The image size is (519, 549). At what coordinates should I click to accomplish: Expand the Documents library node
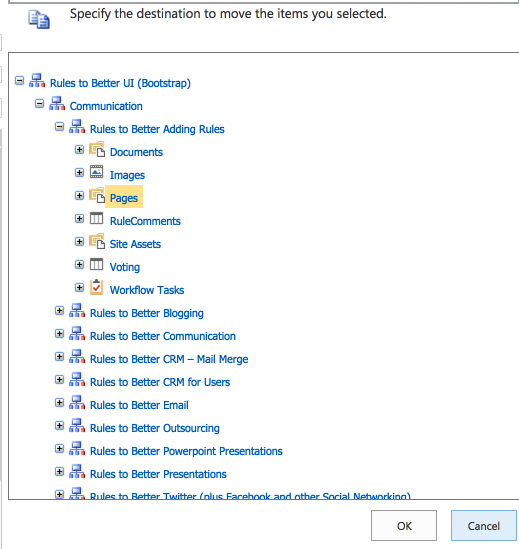coord(79,150)
